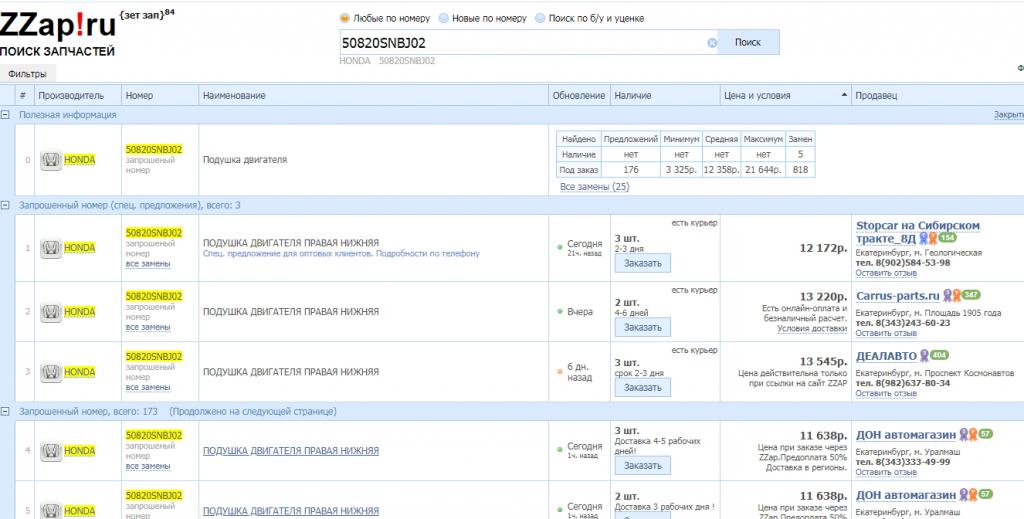Open the 'Все замены (25)' link
The image size is (1024, 519).
(594, 187)
